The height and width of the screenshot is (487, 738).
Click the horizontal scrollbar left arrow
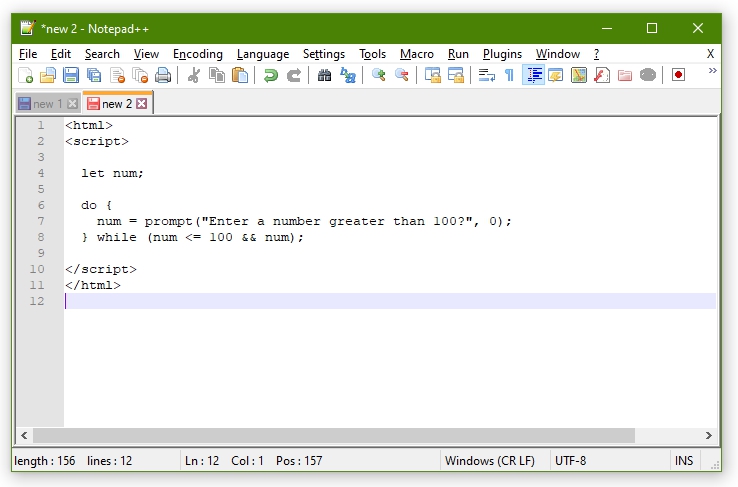coord(24,436)
